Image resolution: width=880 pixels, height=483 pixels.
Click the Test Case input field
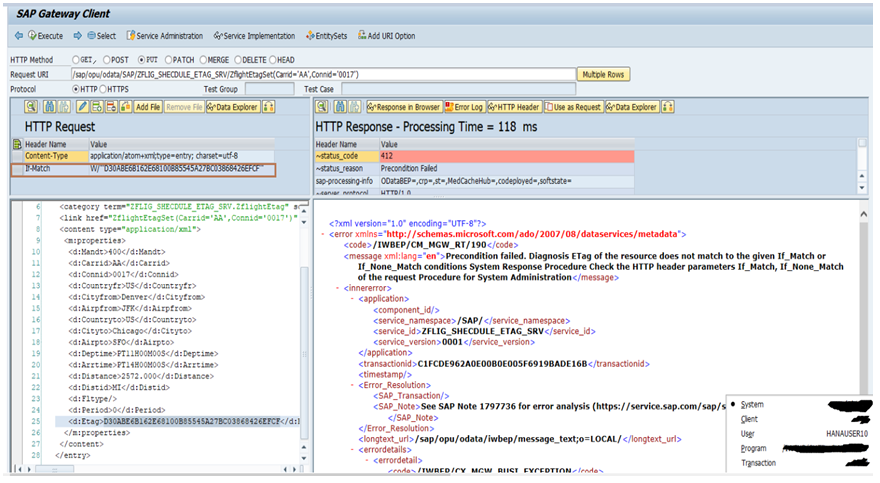tap(459, 89)
